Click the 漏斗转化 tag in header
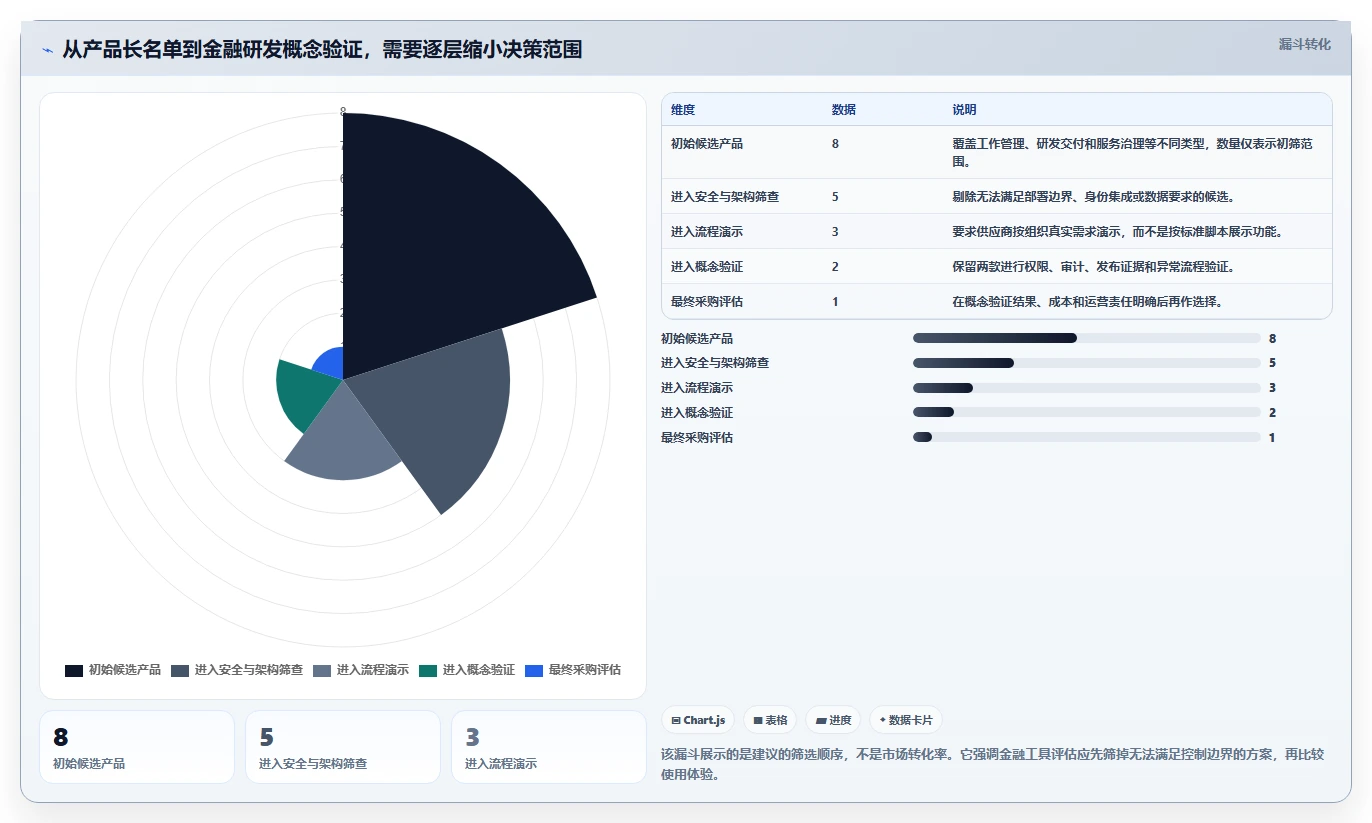This screenshot has width=1372, height=823. pyautogui.click(x=1304, y=44)
